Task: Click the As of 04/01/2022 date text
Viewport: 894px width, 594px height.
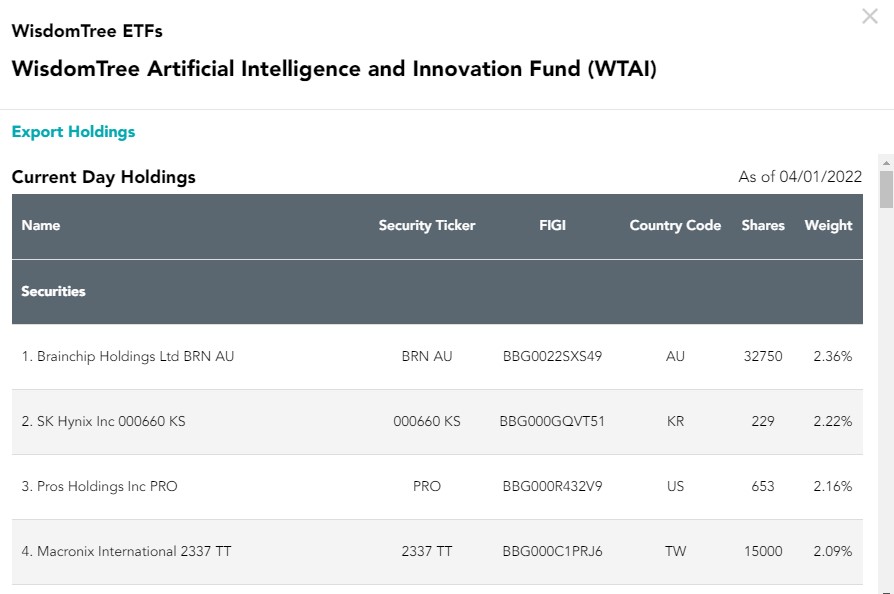Action: point(800,177)
